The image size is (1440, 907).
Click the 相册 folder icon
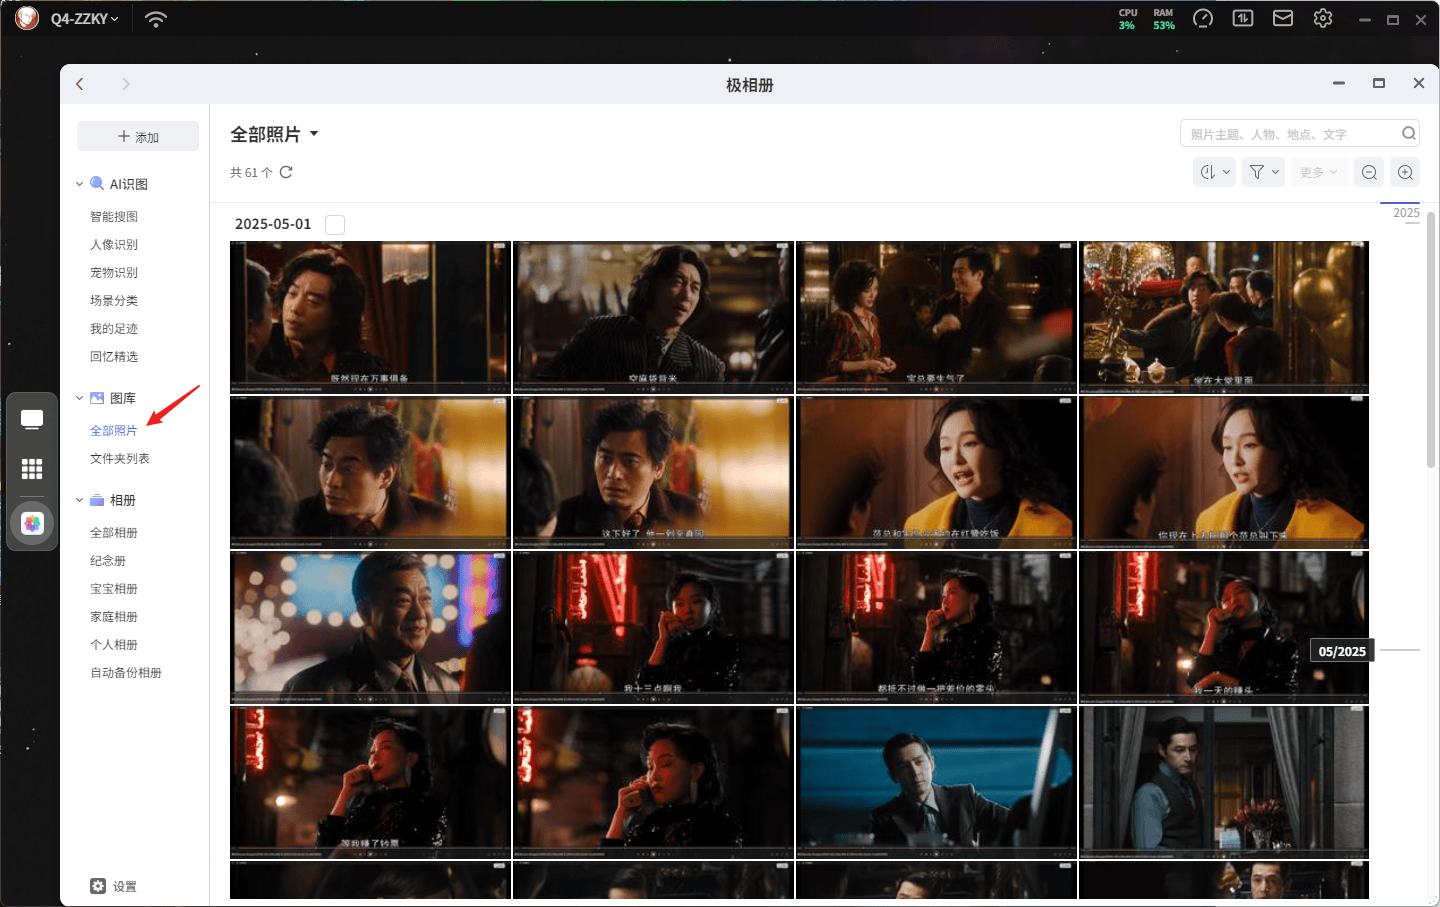pyautogui.click(x=97, y=500)
